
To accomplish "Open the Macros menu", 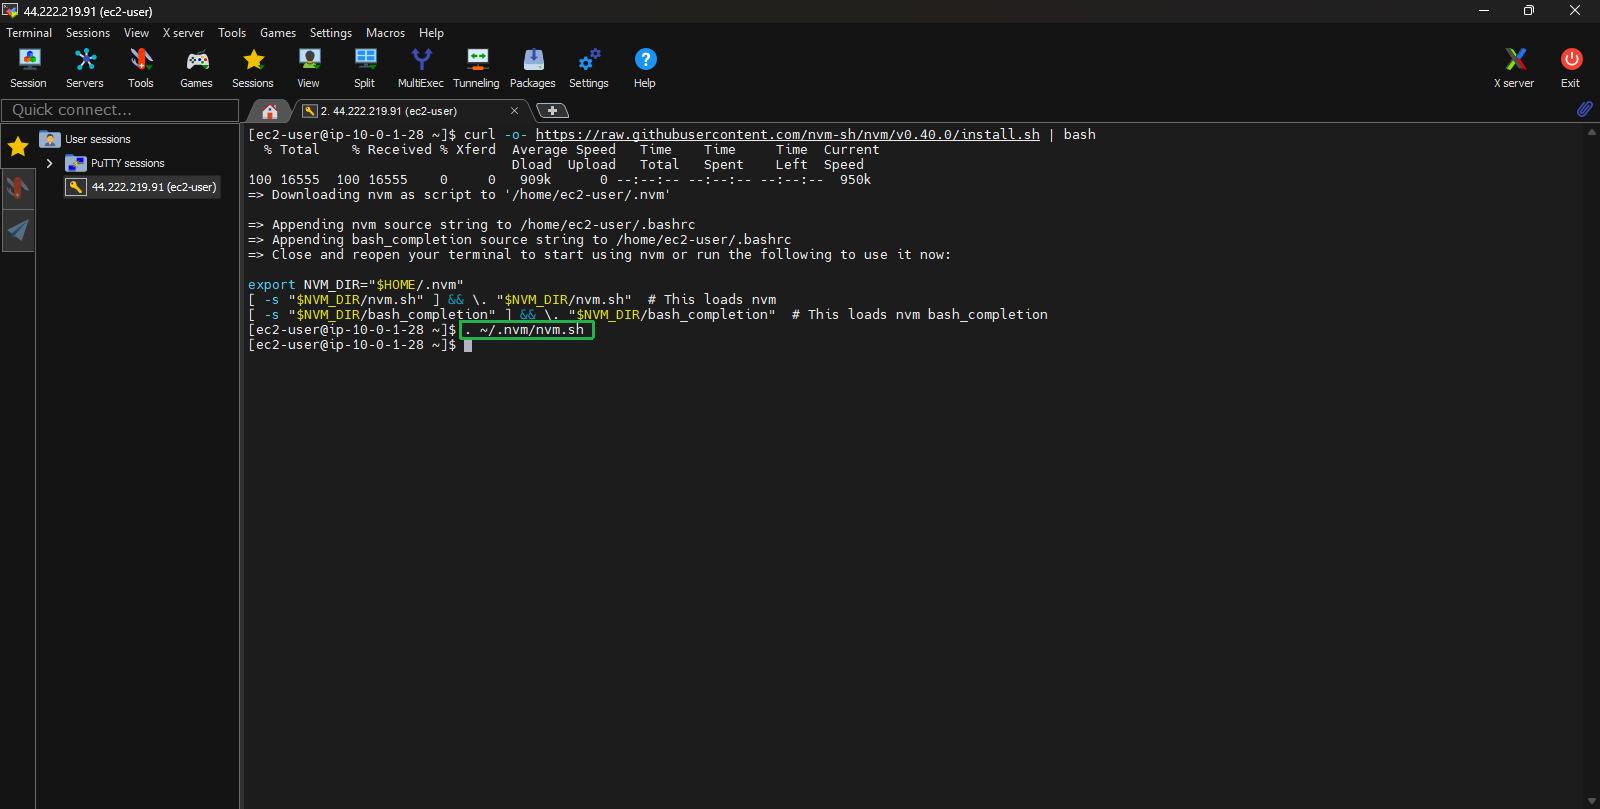I will point(385,33).
